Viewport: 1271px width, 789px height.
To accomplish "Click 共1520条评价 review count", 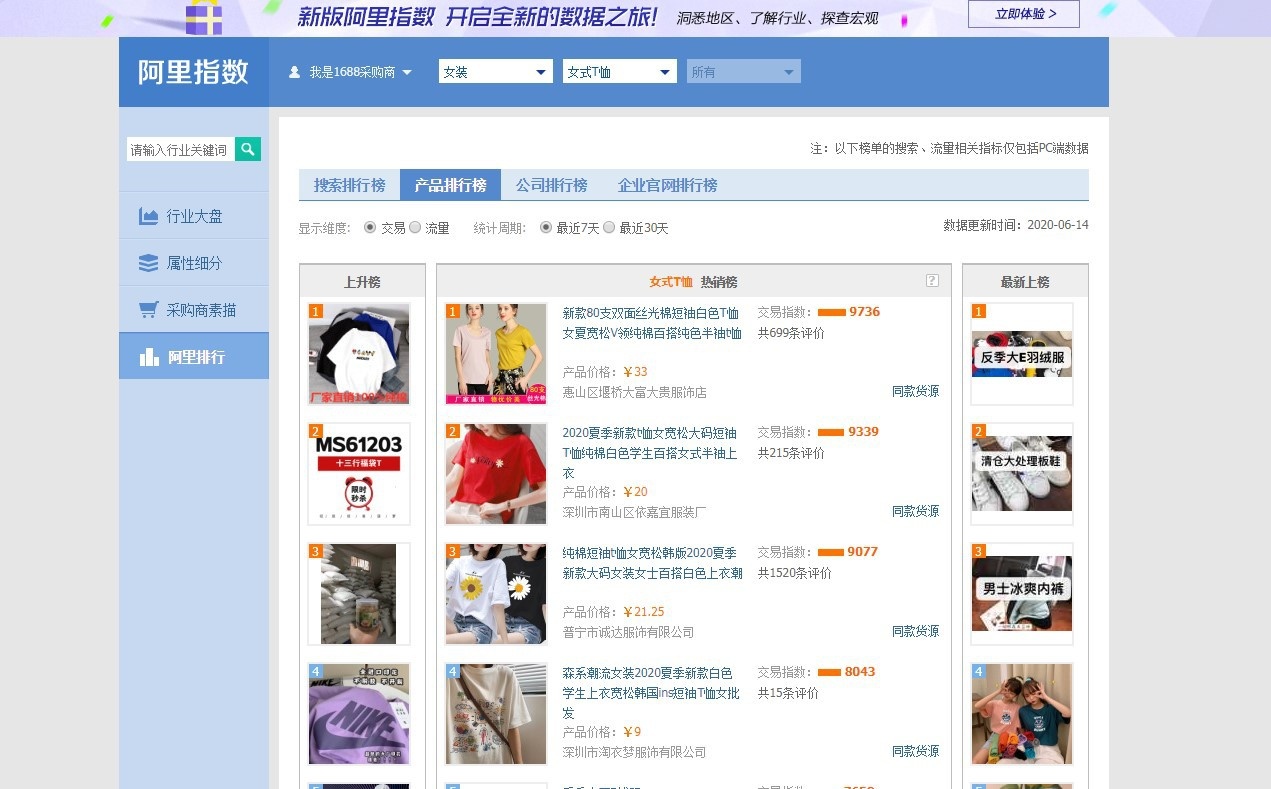I will point(794,573).
